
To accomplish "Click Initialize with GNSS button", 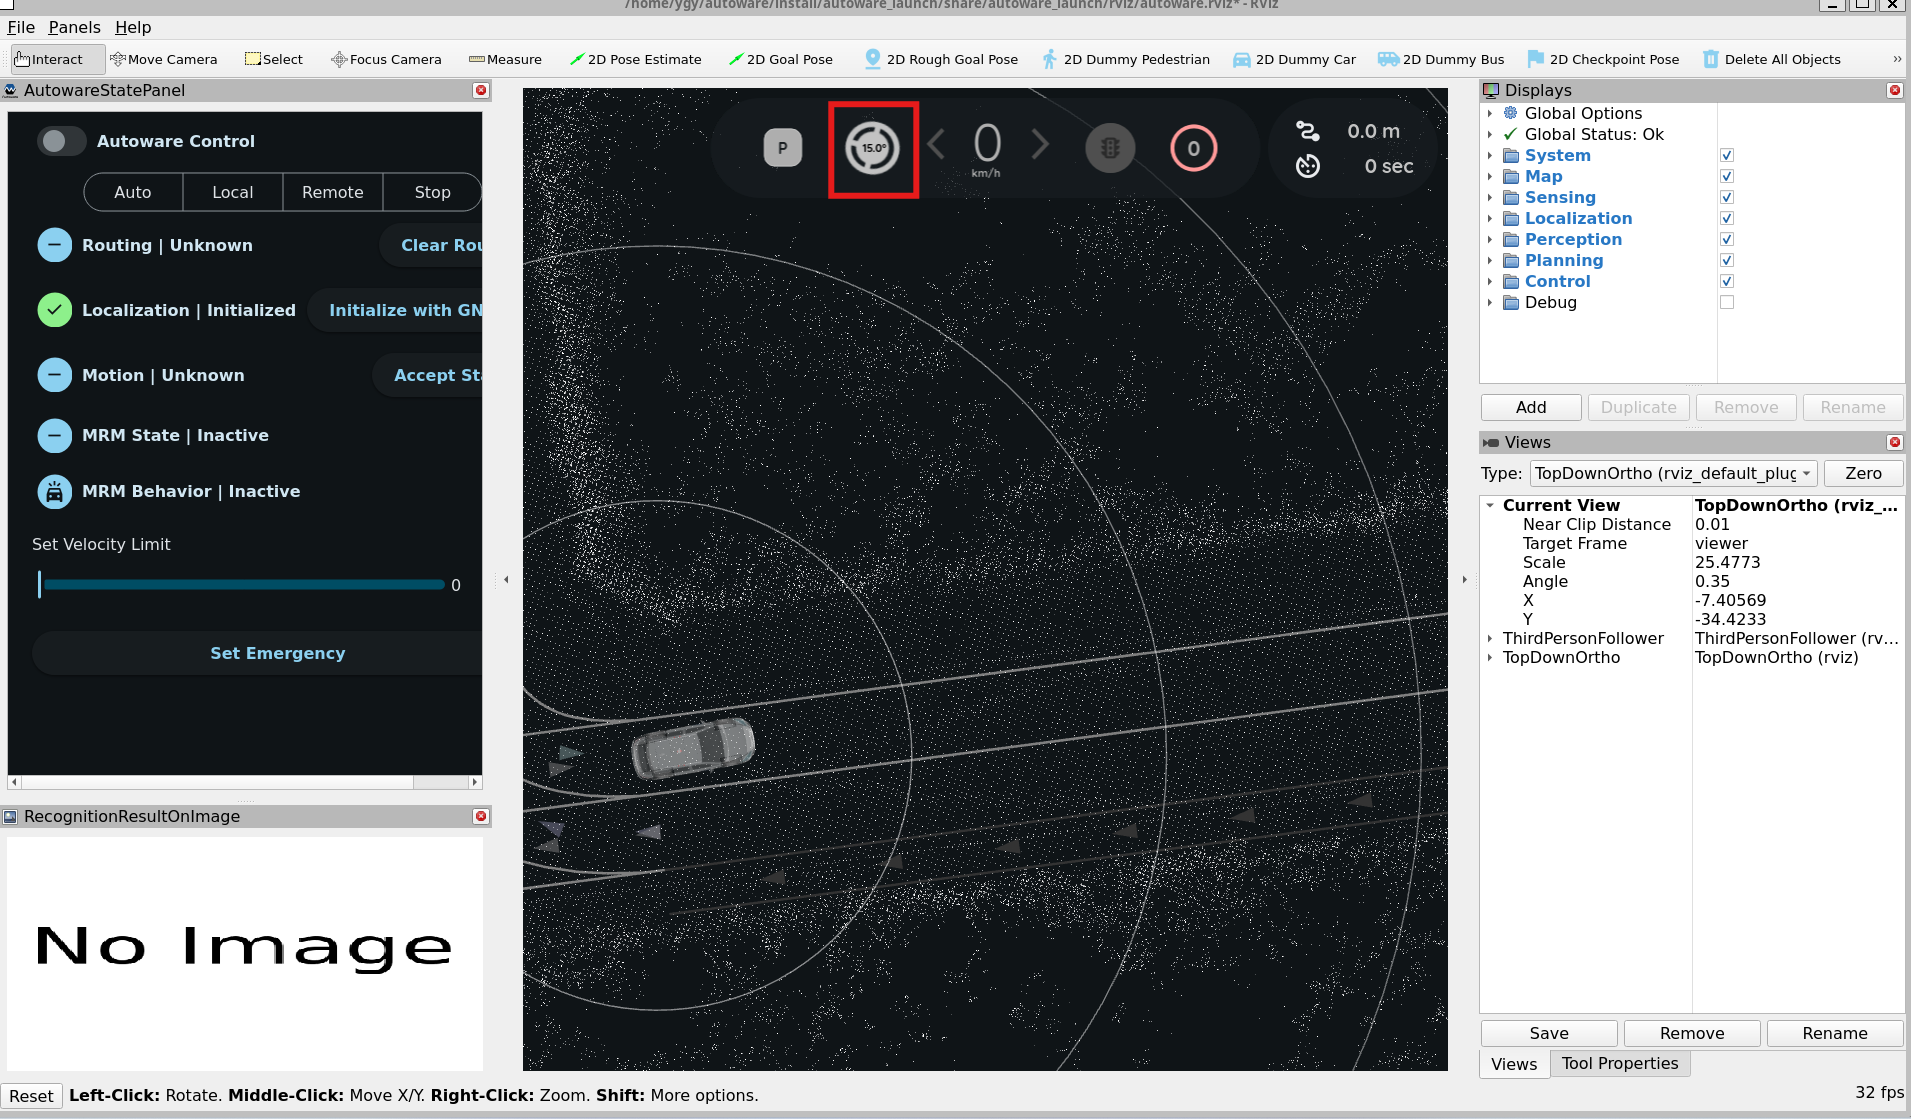I will (x=396, y=310).
